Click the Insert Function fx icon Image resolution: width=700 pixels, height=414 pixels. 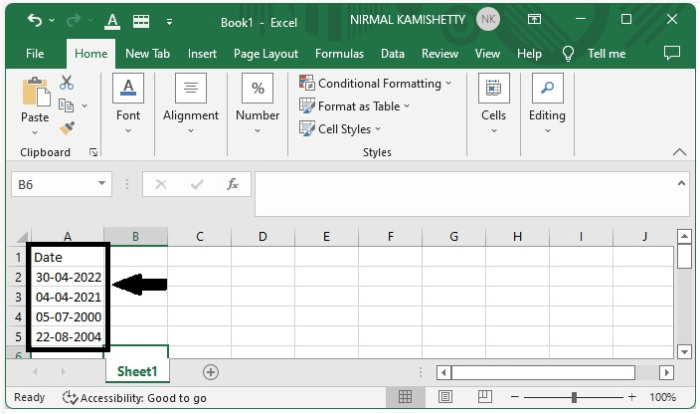(x=233, y=184)
